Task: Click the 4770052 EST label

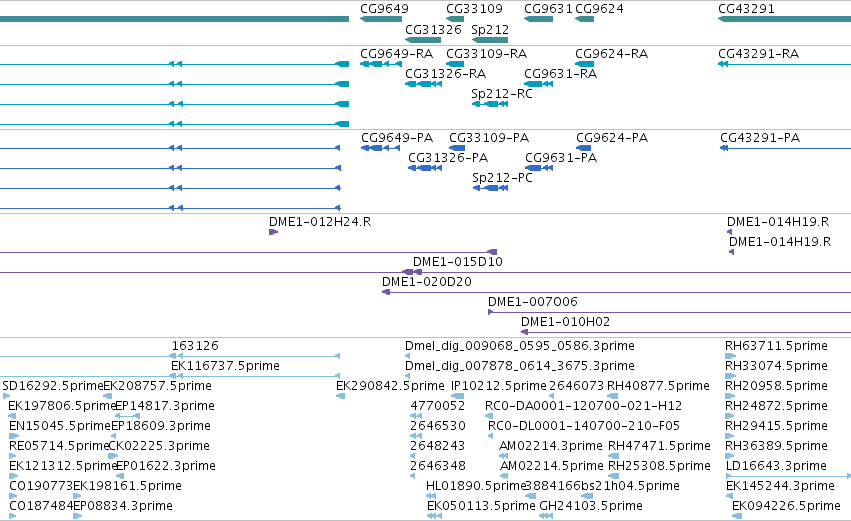Action: pyautogui.click(x=438, y=406)
